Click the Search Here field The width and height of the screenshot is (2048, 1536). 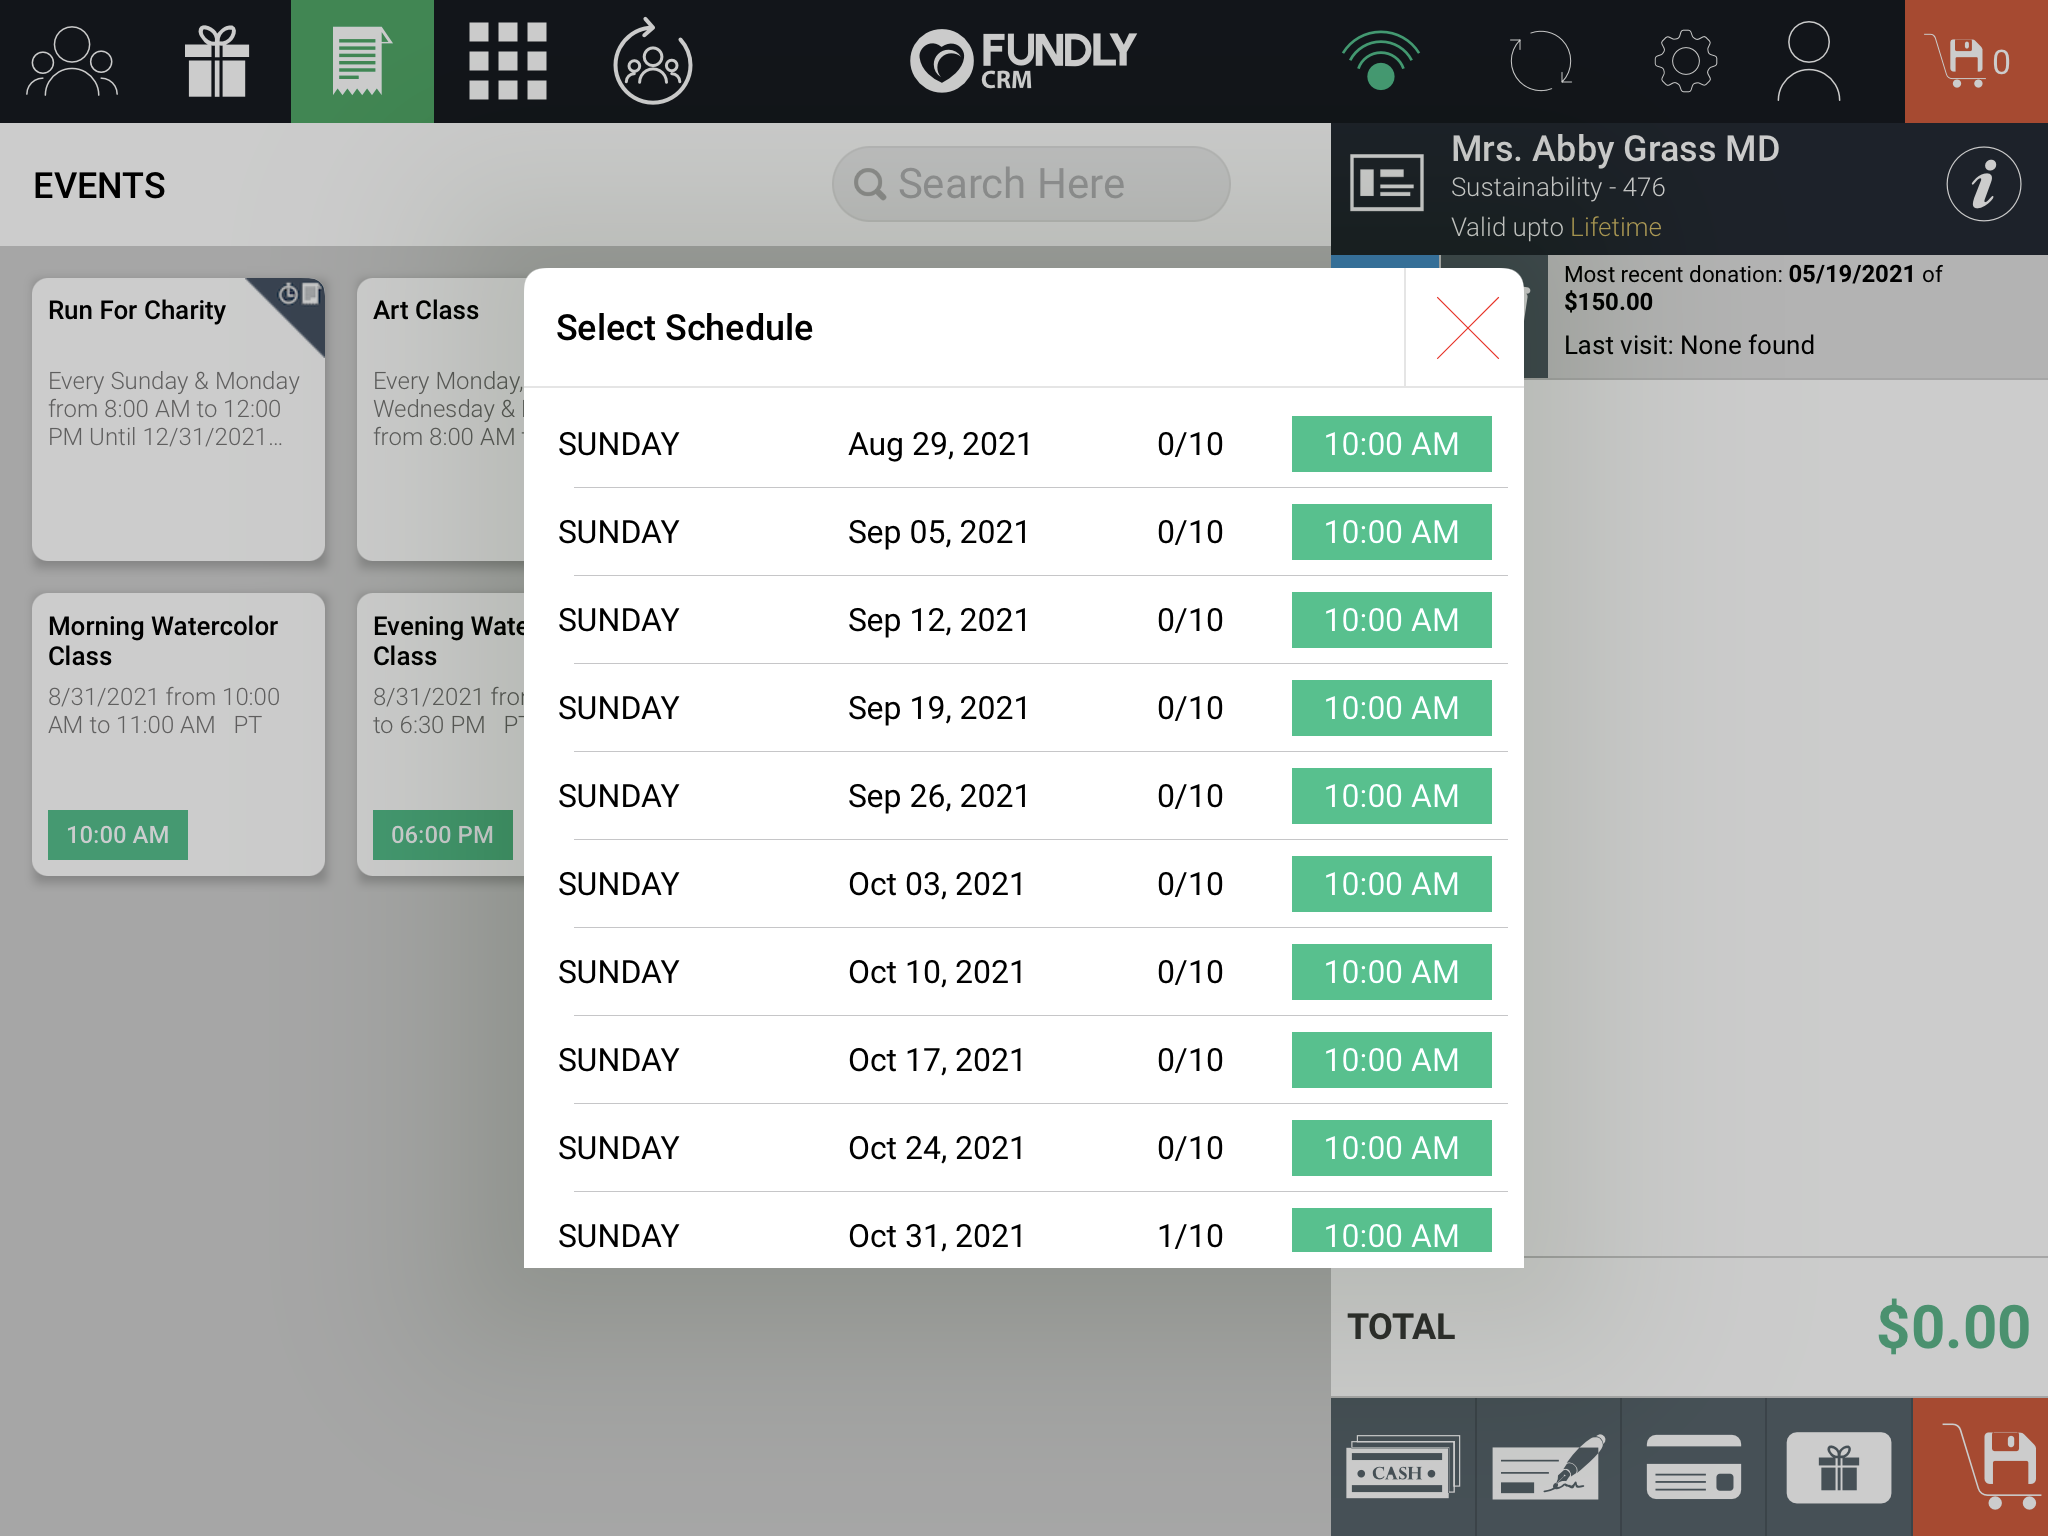coord(1031,184)
